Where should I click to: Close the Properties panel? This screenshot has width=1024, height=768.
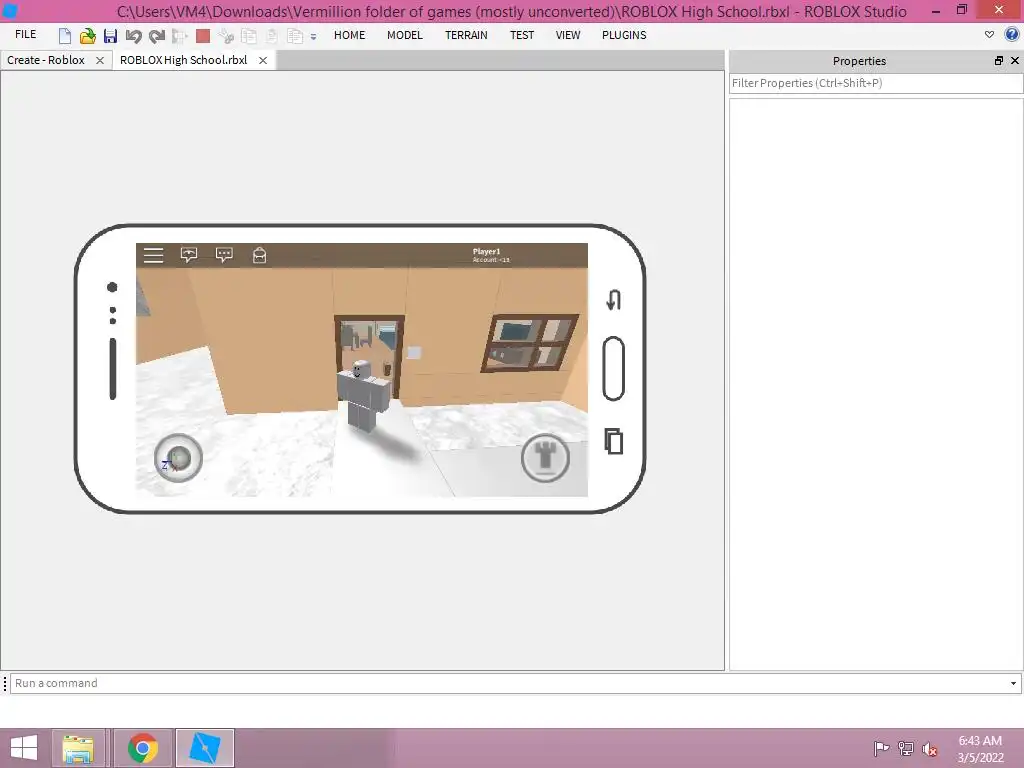(1015, 61)
